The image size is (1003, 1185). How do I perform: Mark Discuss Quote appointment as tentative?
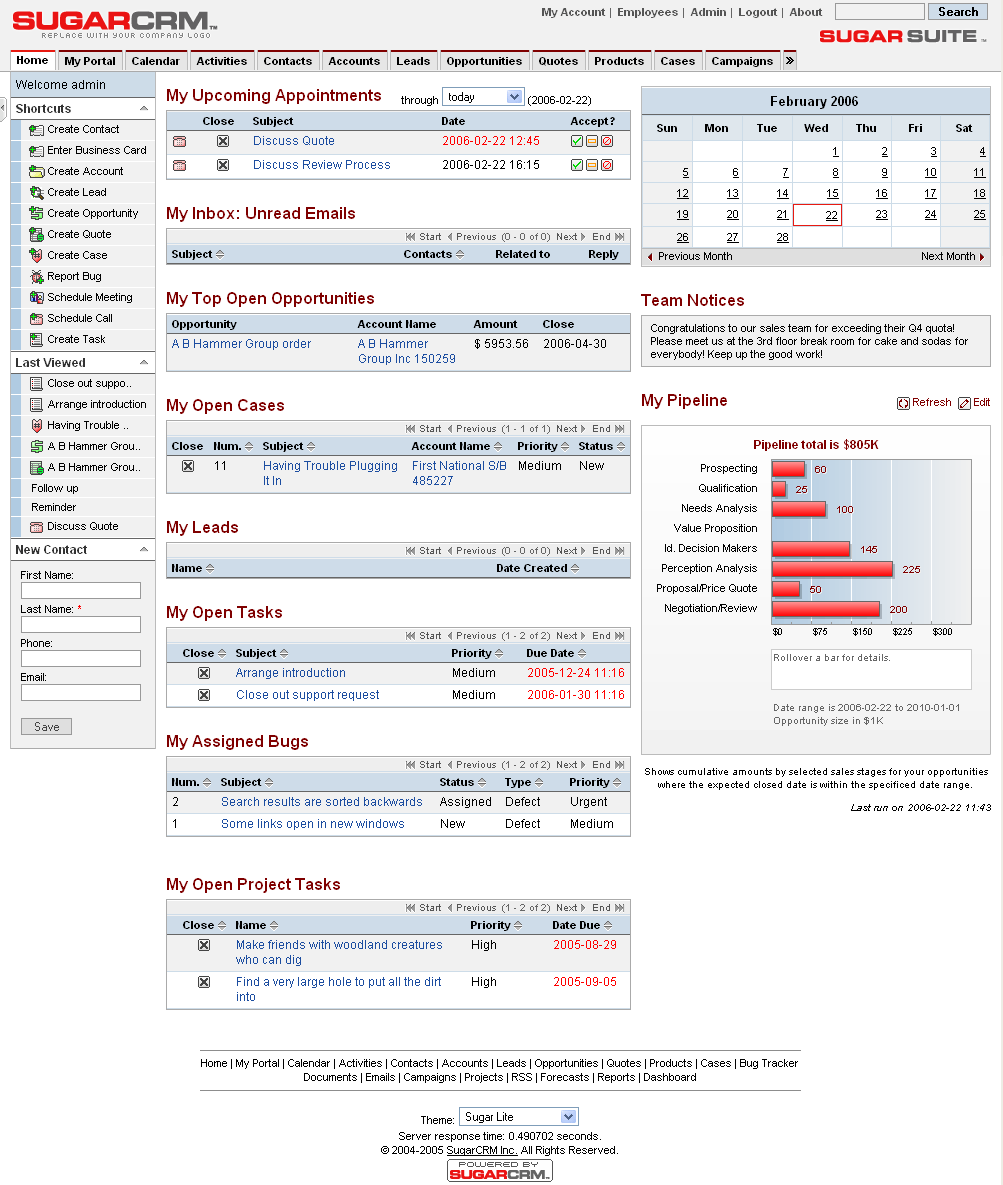592,141
